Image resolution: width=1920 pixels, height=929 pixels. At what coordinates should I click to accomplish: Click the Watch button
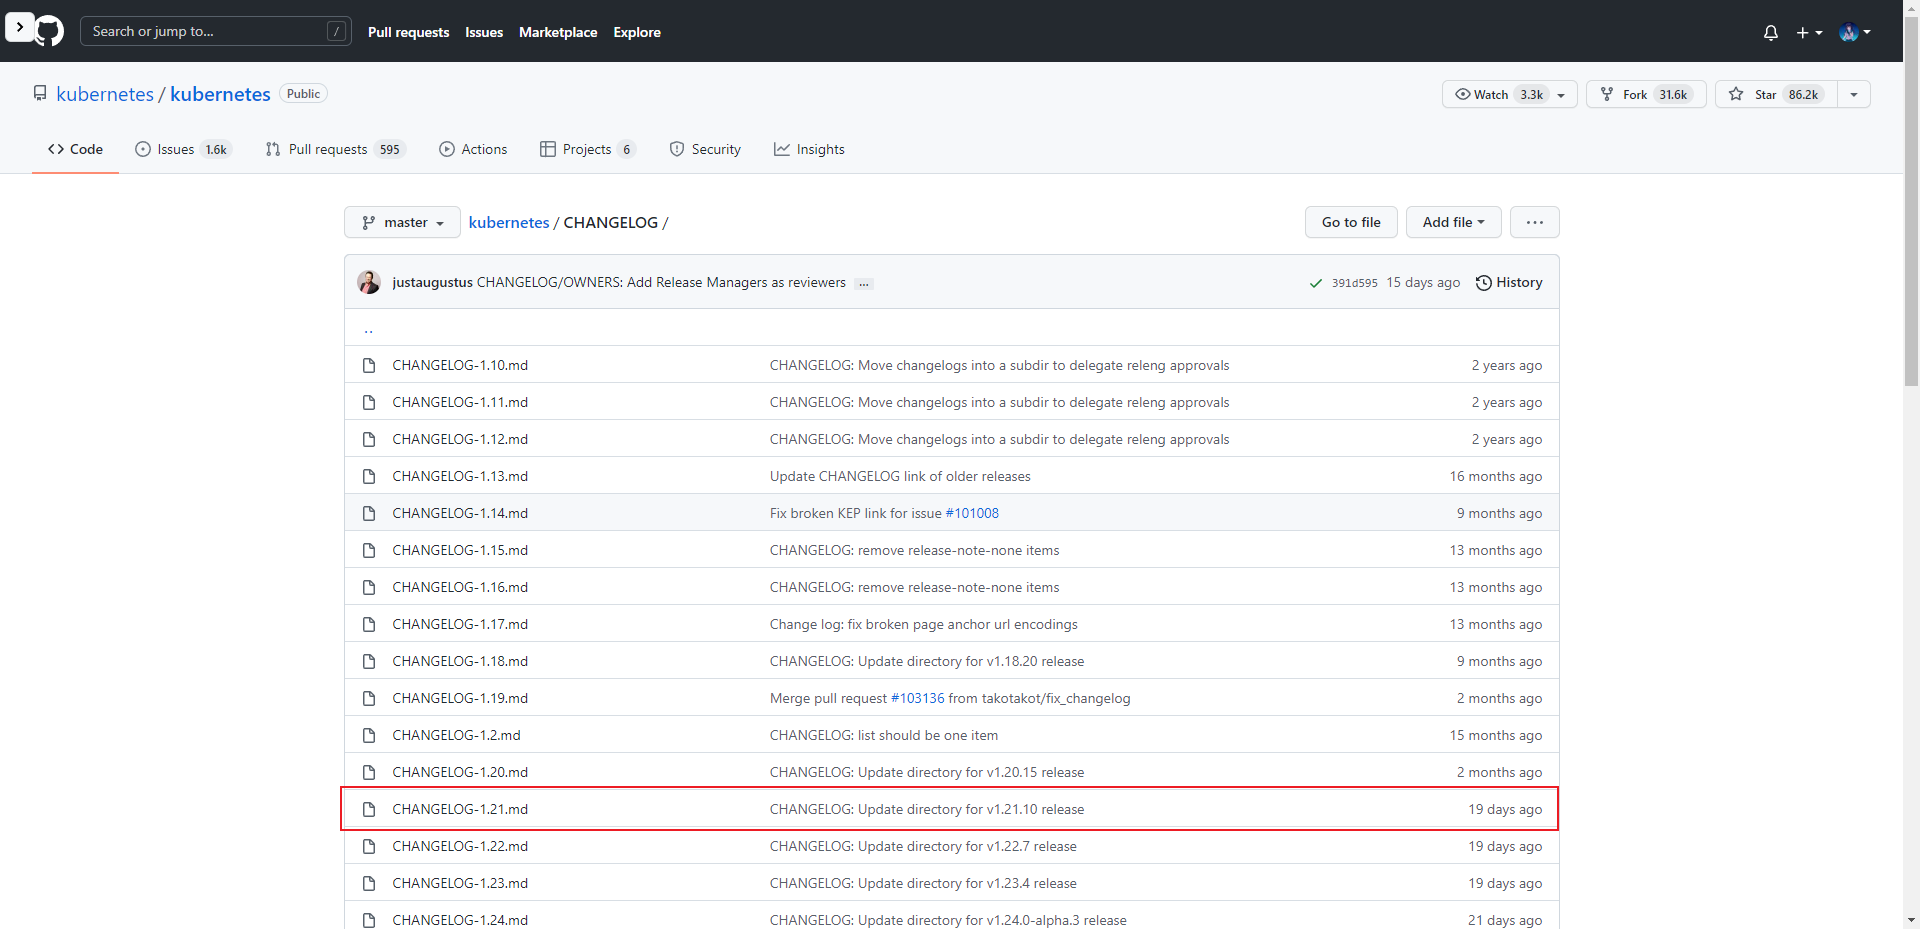click(1509, 94)
